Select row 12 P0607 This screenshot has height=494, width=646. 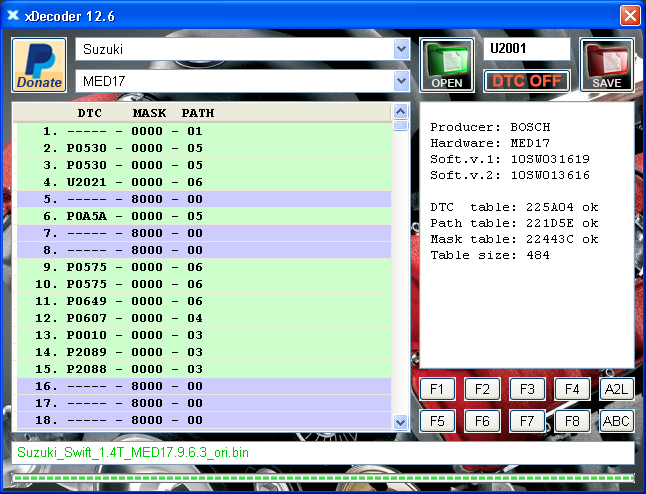click(204, 318)
